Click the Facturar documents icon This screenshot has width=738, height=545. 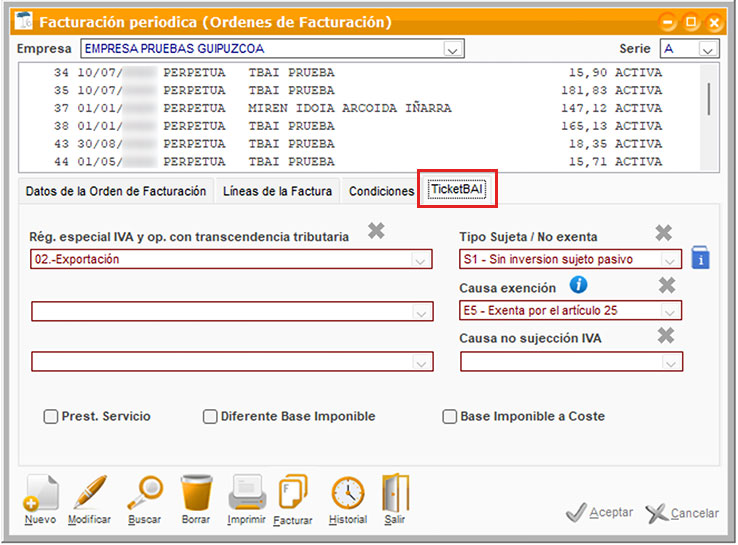292,494
